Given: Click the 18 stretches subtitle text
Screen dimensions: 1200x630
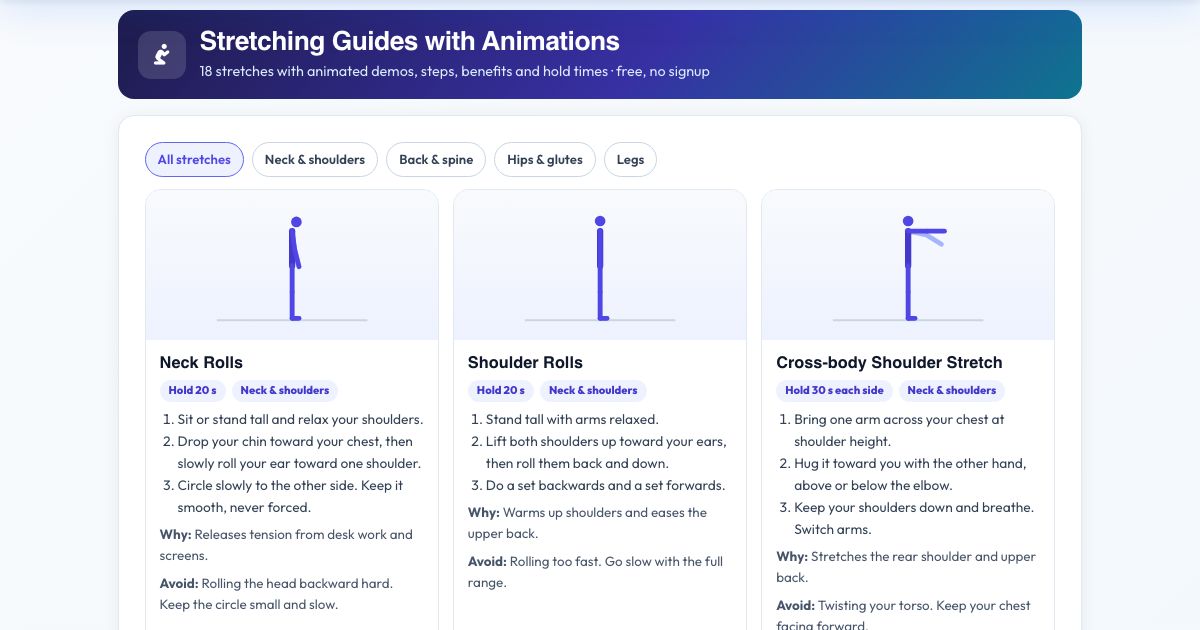Looking at the screenshot, I should [x=454, y=71].
